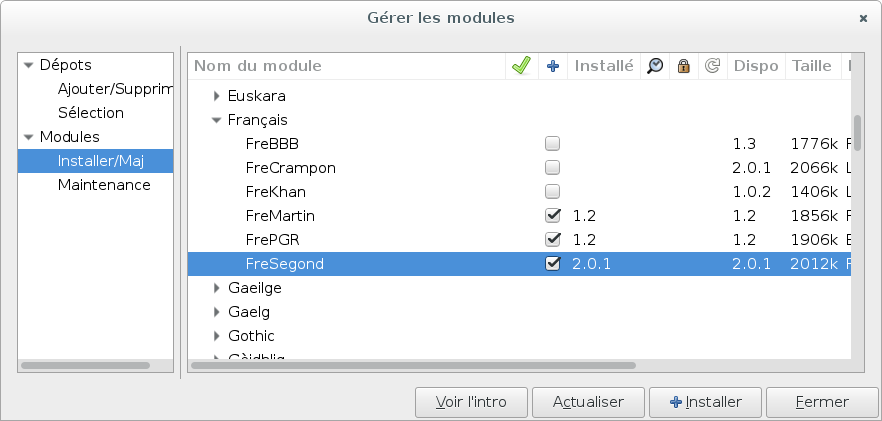This screenshot has width=882, height=421.
Task: Click the magnifier index column icon
Action: [655, 66]
